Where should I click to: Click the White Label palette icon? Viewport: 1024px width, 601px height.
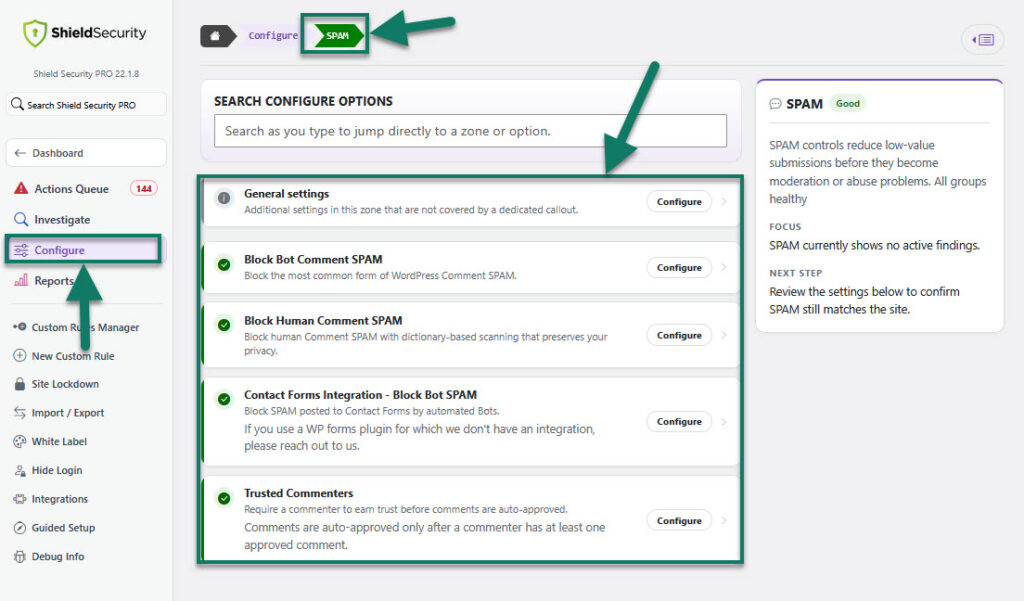20,441
